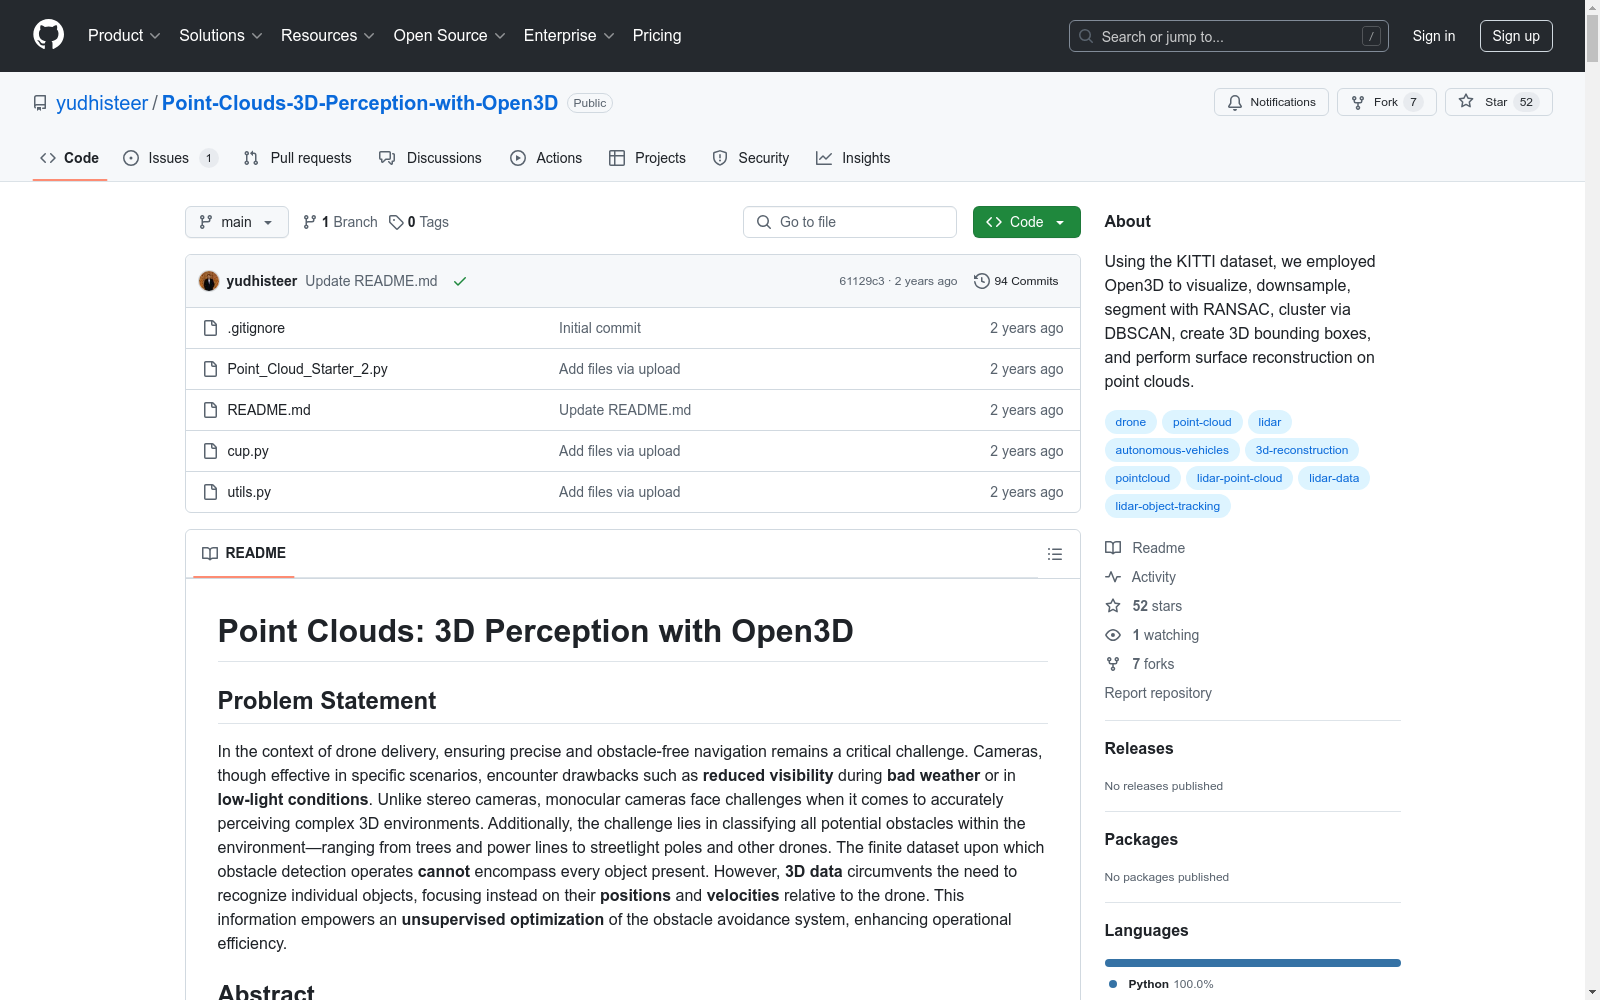This screenshot has height=1000, width=1600.
Task: Click the yudhisteer avatar in commit row
Action: click(x=209, y=281)
